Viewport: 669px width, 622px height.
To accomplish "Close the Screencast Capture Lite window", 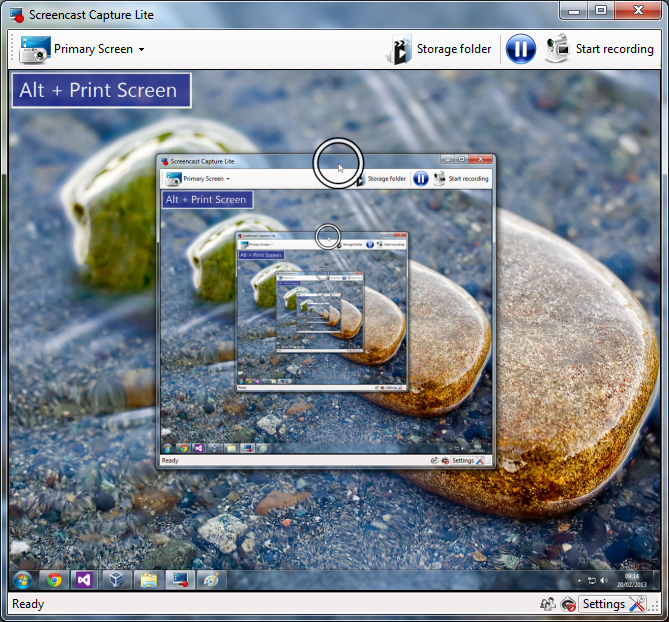I will pyautogui.click(x=638, y=10).
